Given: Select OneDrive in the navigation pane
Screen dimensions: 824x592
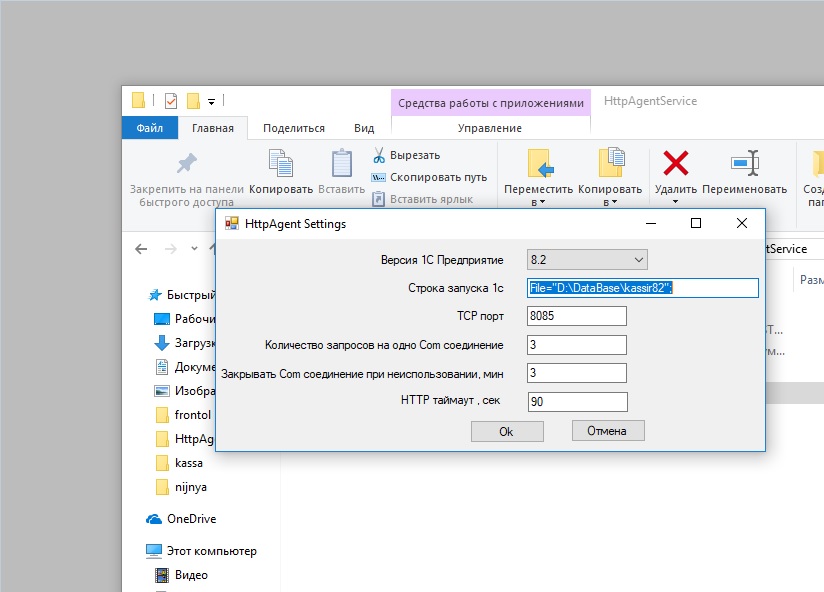Looking at the screenshot, I should [190, 519].
